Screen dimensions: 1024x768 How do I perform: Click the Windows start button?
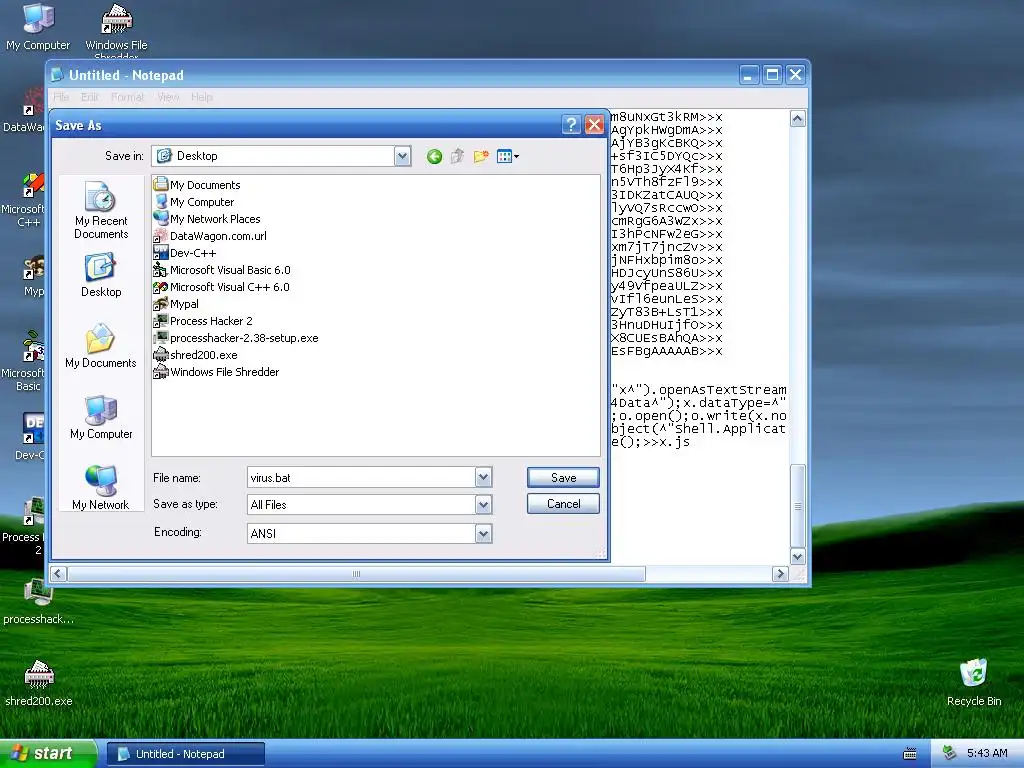[x=48, y=754]
